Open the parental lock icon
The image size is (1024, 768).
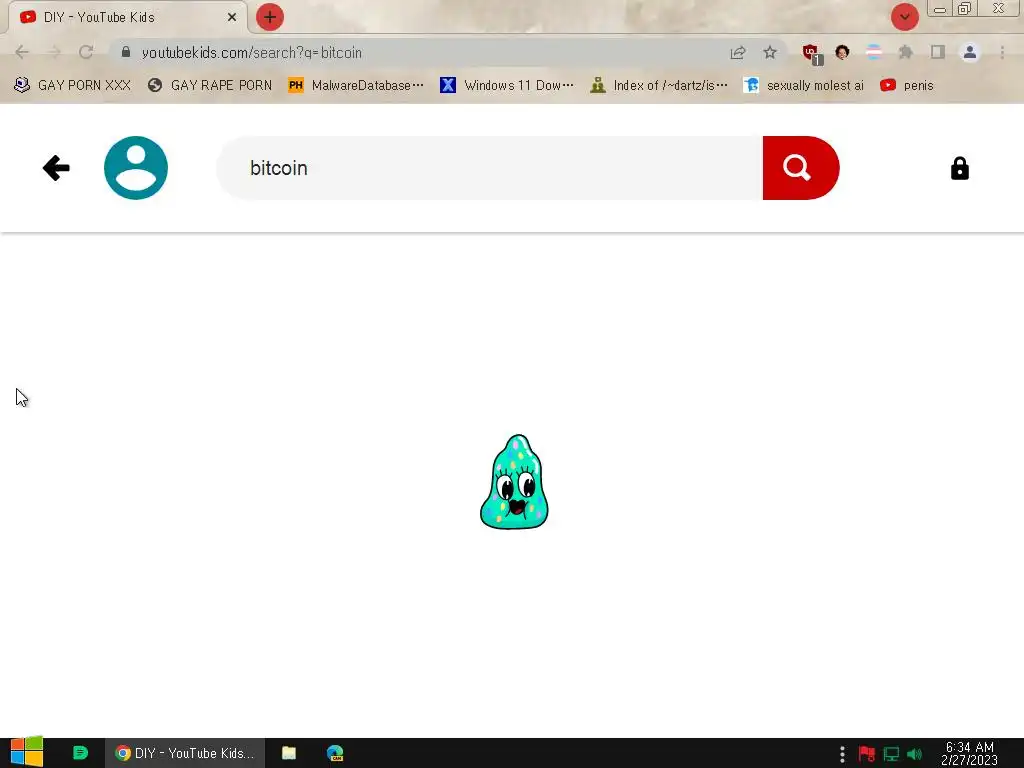[x=959, y=168]
